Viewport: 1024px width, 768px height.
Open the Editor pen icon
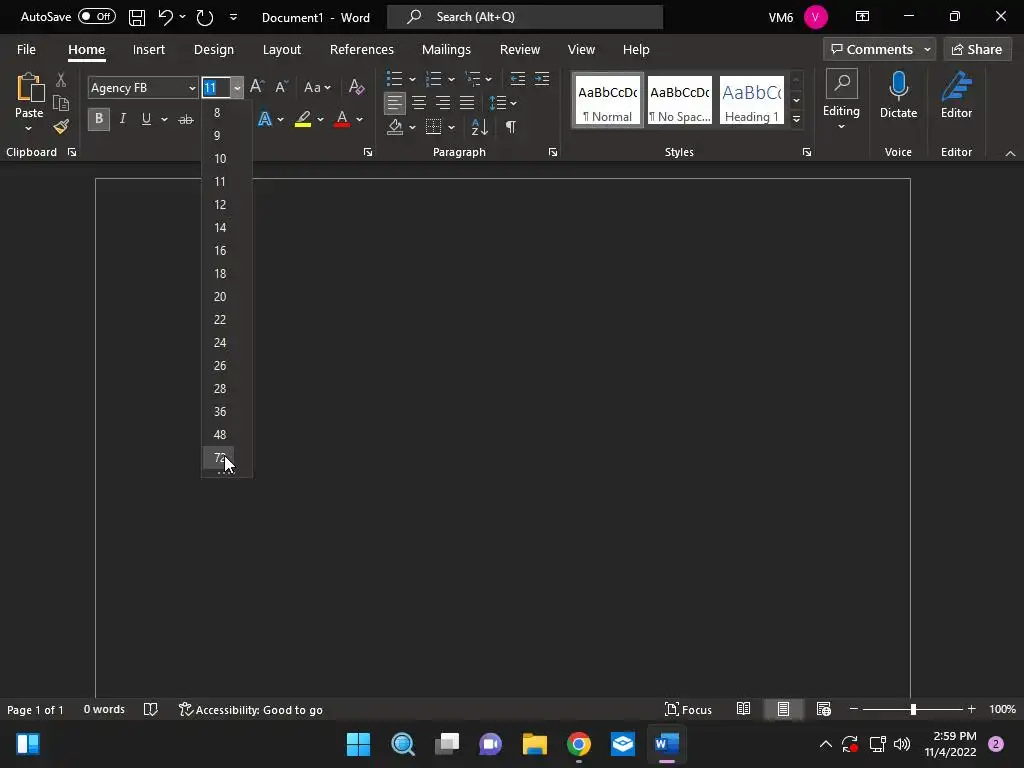coord(956,95)
